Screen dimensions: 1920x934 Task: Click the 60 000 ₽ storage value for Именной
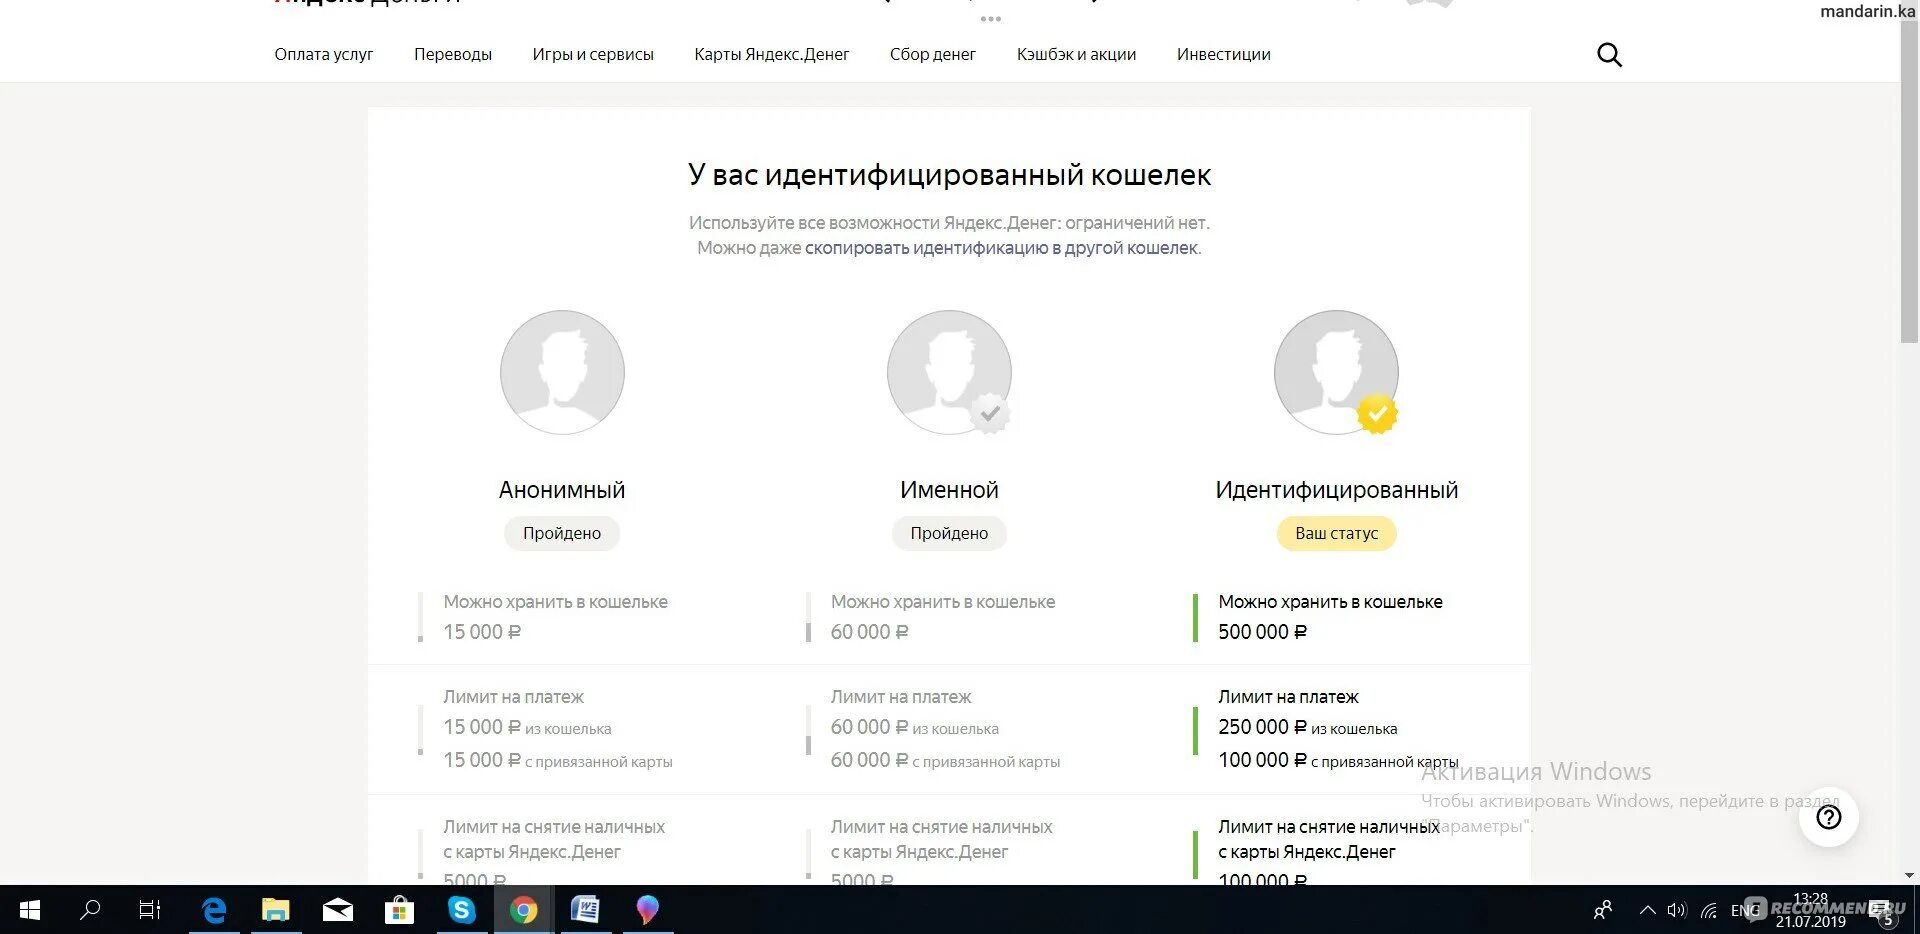(869, 632)
